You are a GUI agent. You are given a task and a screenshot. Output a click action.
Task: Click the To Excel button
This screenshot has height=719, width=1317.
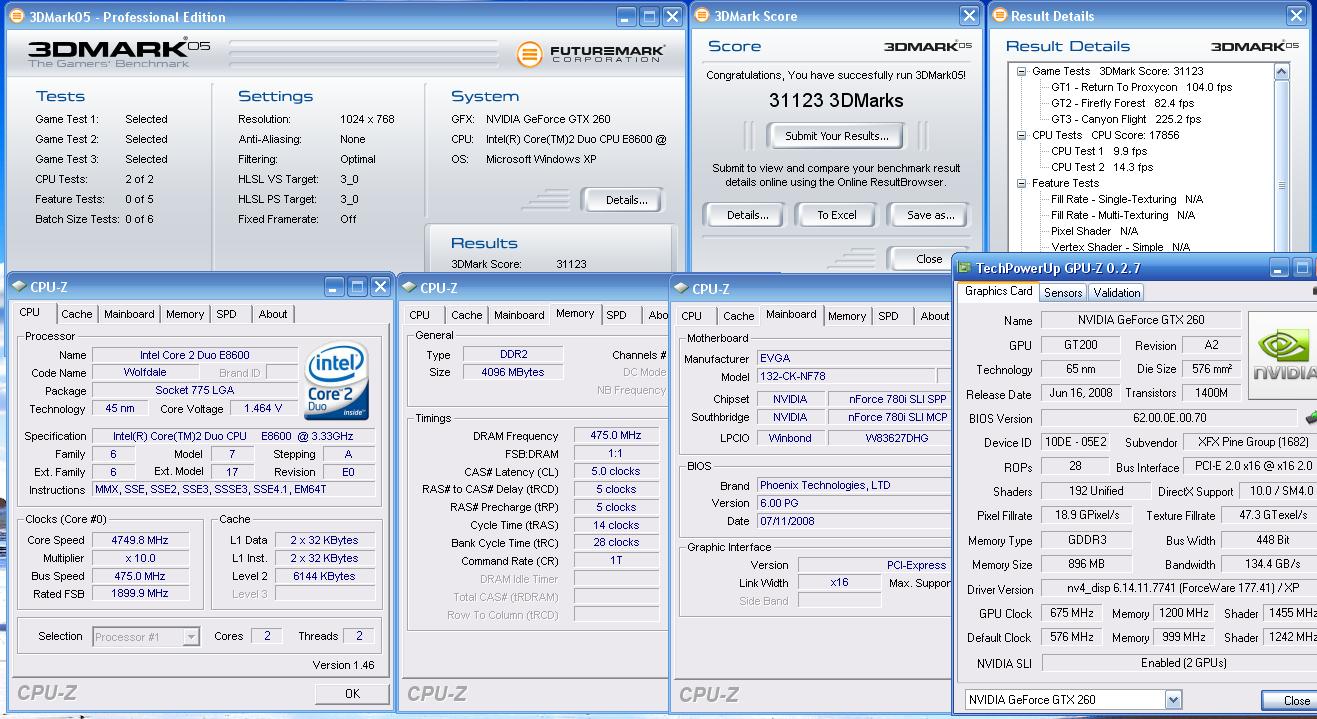click(x=837, y=215)
